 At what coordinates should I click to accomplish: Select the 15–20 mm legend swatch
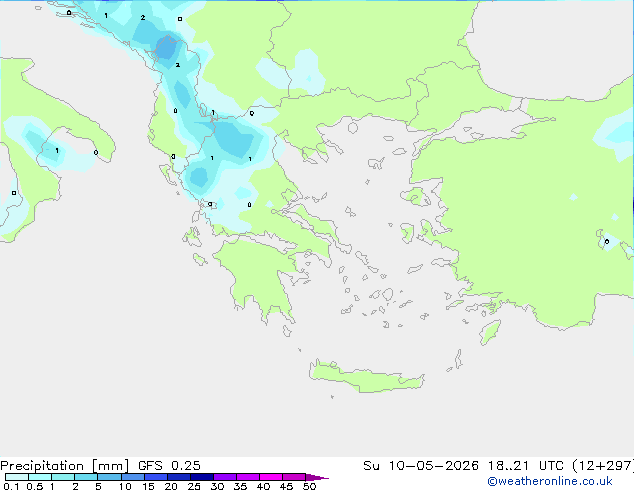click(x=156, y=477)
